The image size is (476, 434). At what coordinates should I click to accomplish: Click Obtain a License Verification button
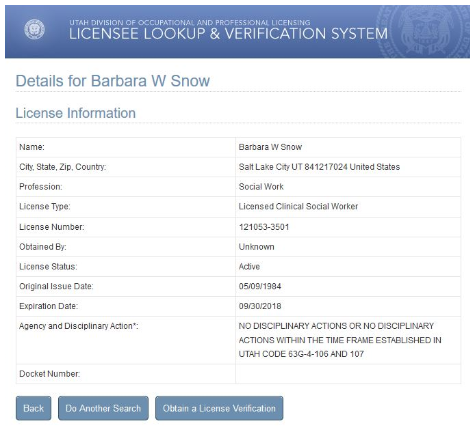coord(219,408)
